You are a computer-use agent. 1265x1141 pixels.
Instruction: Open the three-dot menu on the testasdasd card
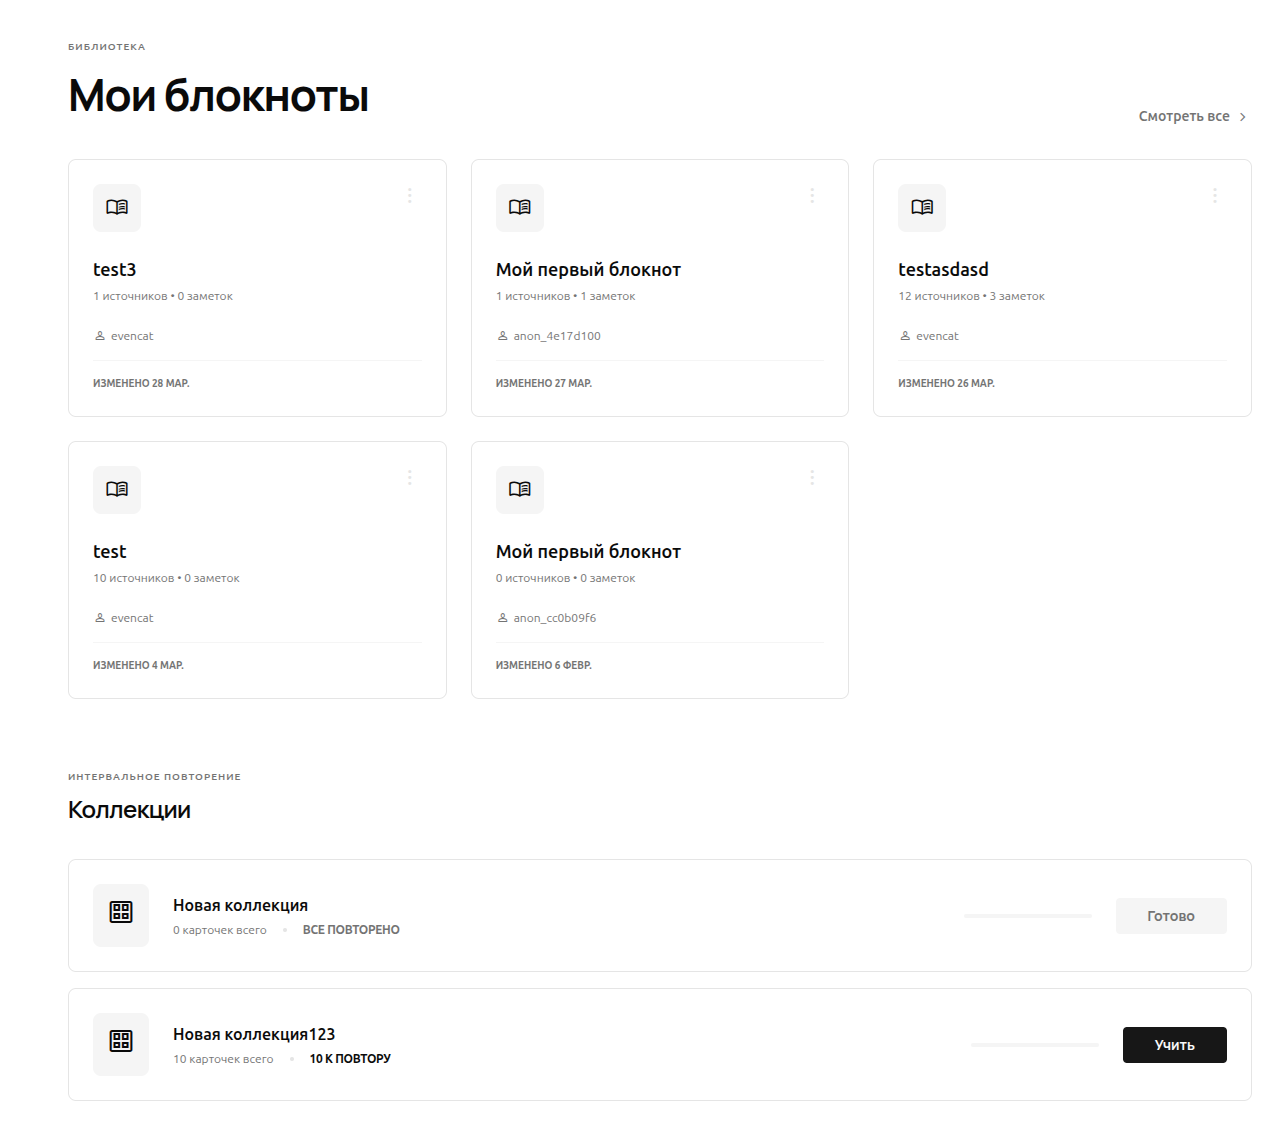(1215, 196)
